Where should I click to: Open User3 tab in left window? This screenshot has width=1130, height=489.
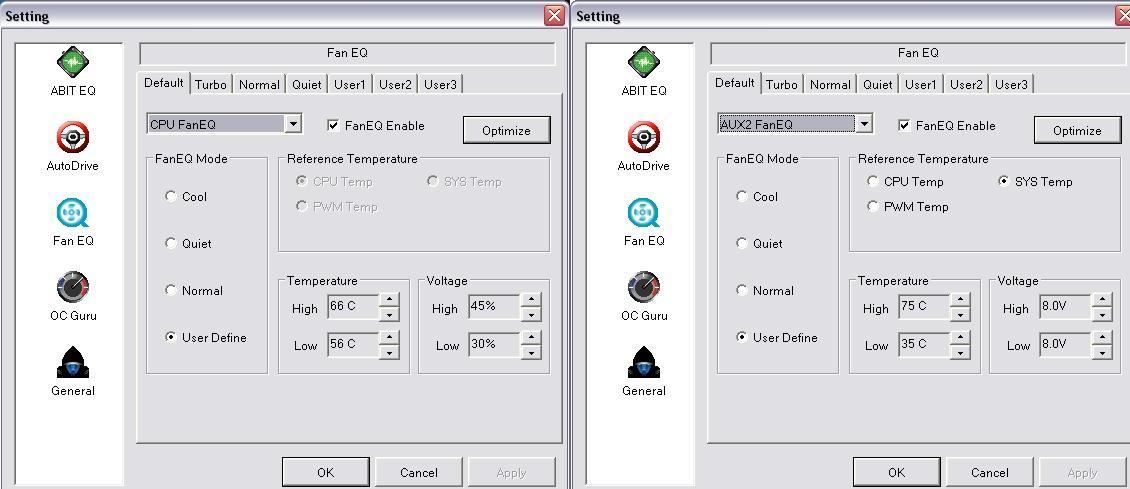click(x=440, y=84)
